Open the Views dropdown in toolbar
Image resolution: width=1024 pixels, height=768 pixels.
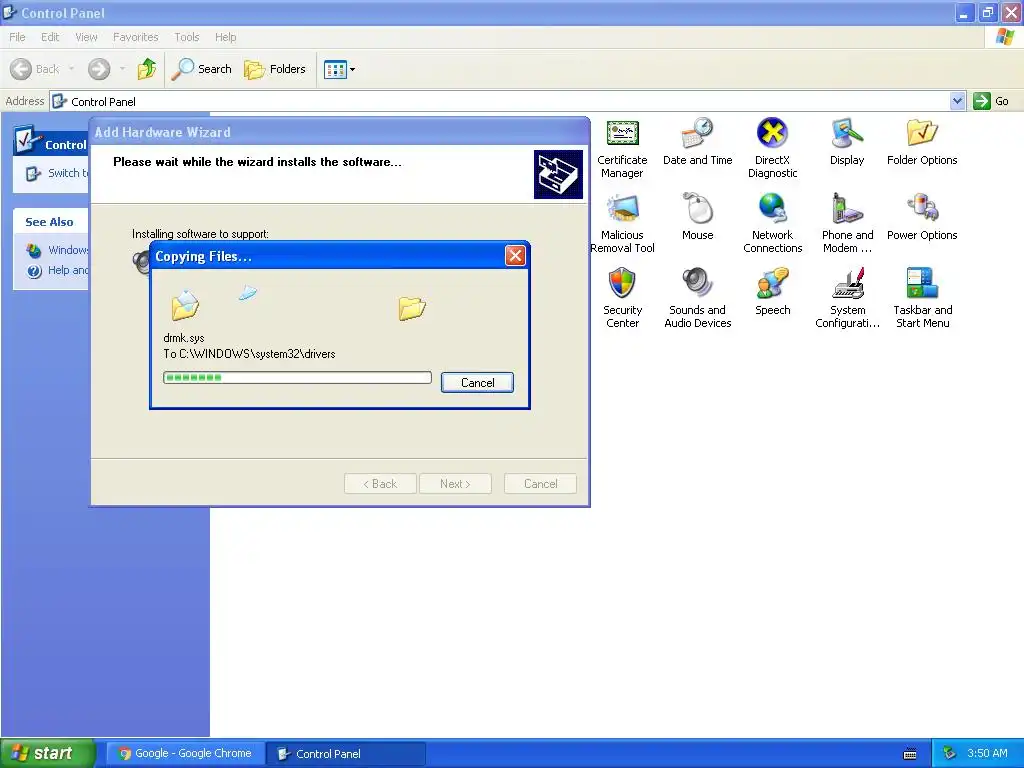tap(340, 69)
